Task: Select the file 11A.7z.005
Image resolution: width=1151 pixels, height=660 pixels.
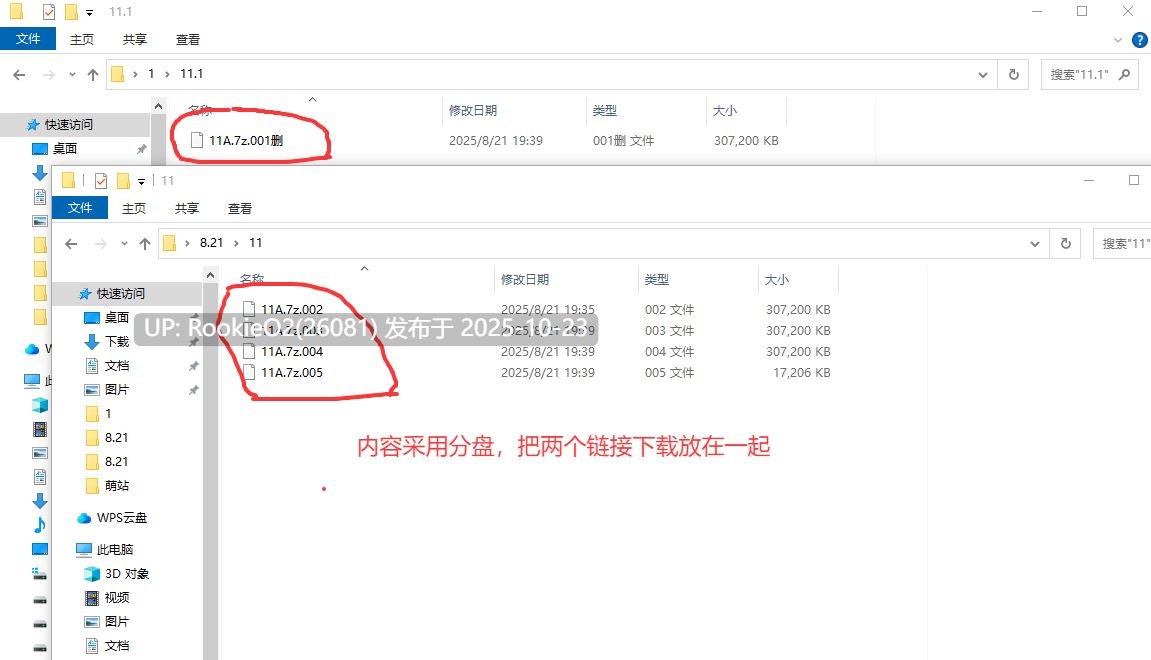Action: [x=291, y=372]
